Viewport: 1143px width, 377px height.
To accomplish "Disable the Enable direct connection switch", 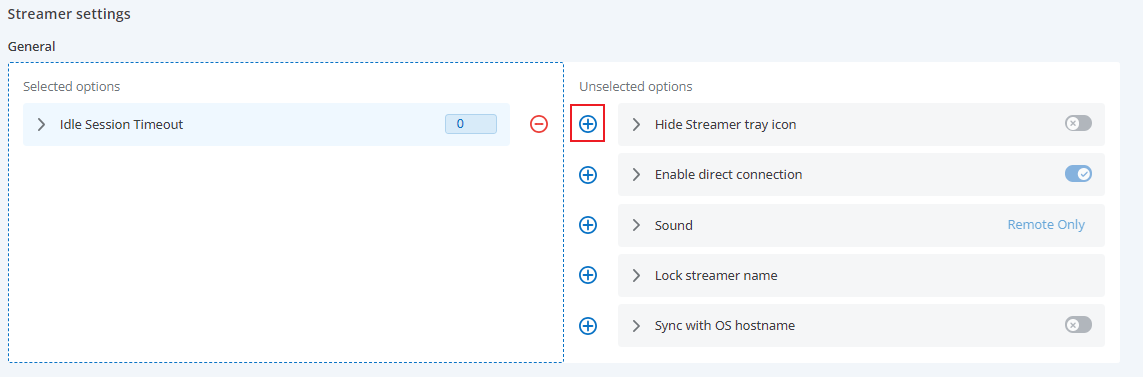I will tap(1078, 174).
